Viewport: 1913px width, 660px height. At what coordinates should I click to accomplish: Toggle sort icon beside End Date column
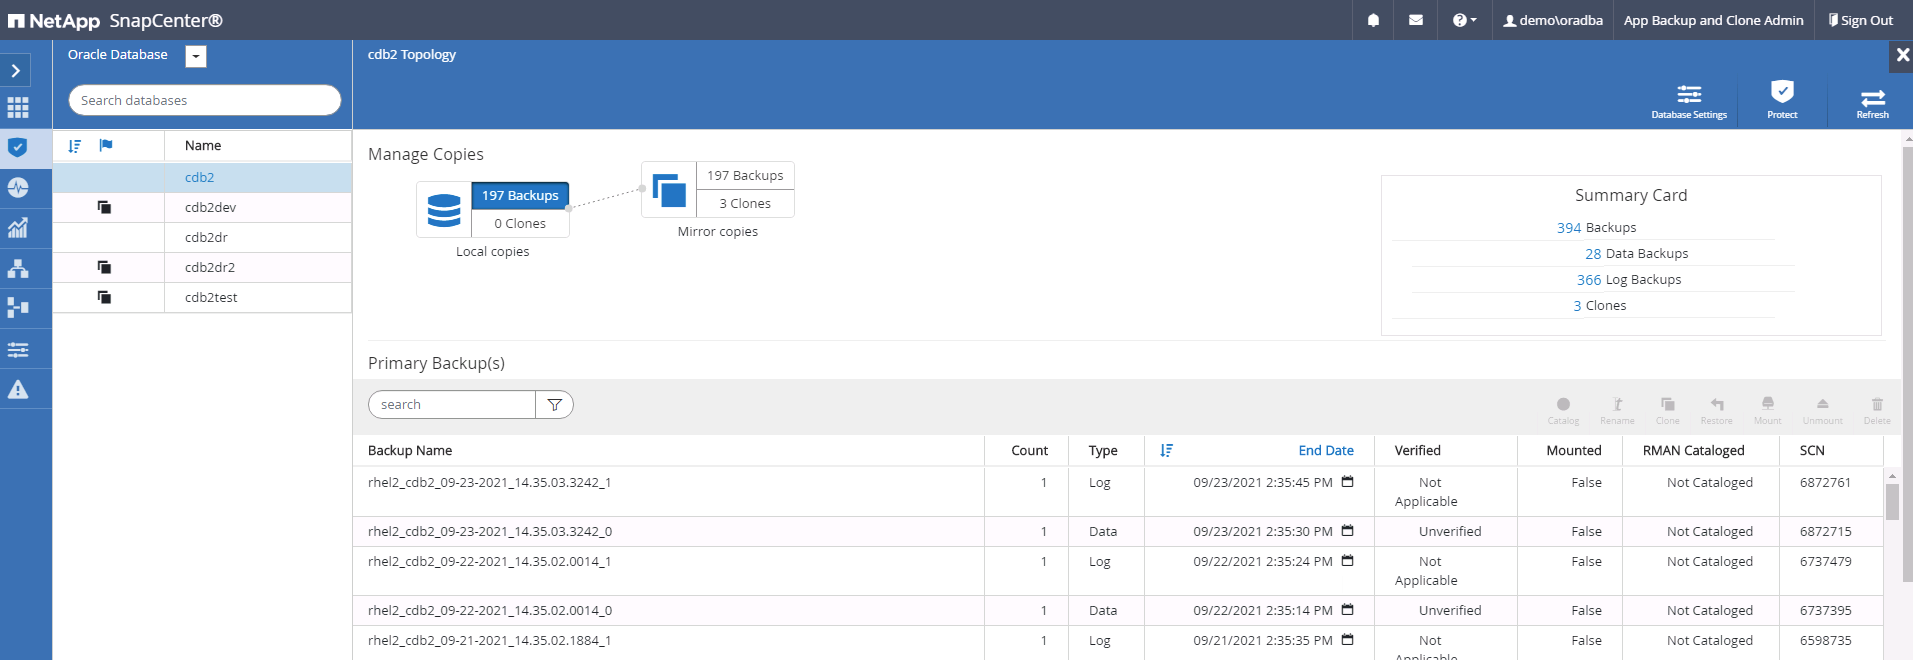[1166, 451]
